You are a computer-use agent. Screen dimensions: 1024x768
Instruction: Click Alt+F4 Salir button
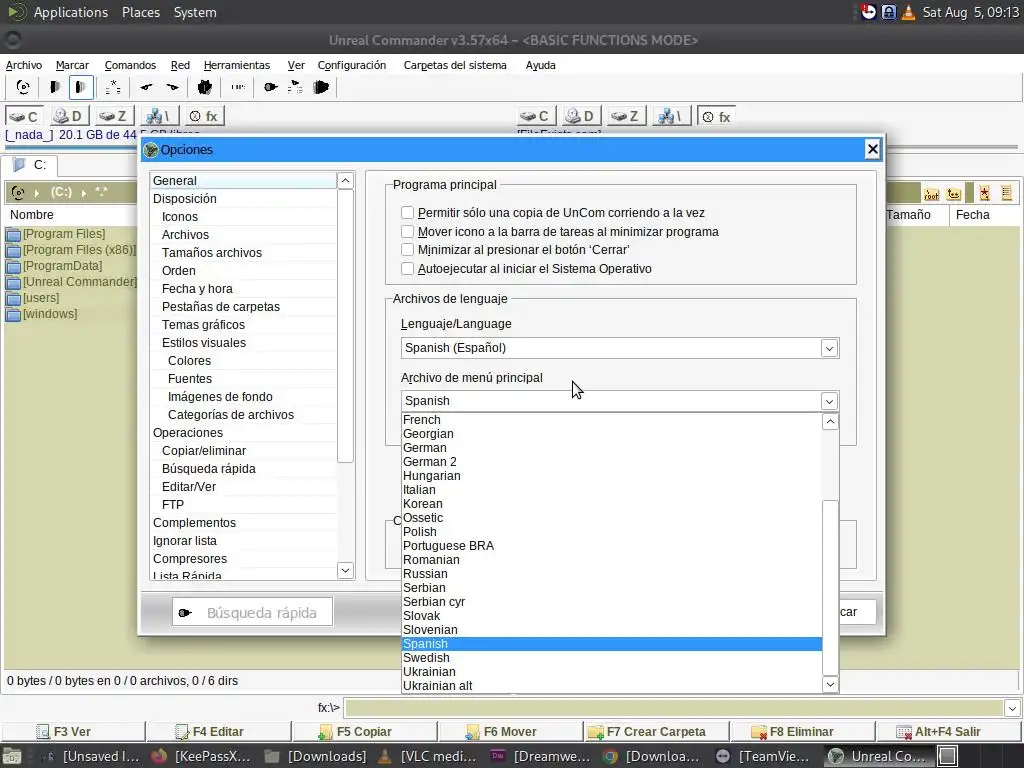948,731
